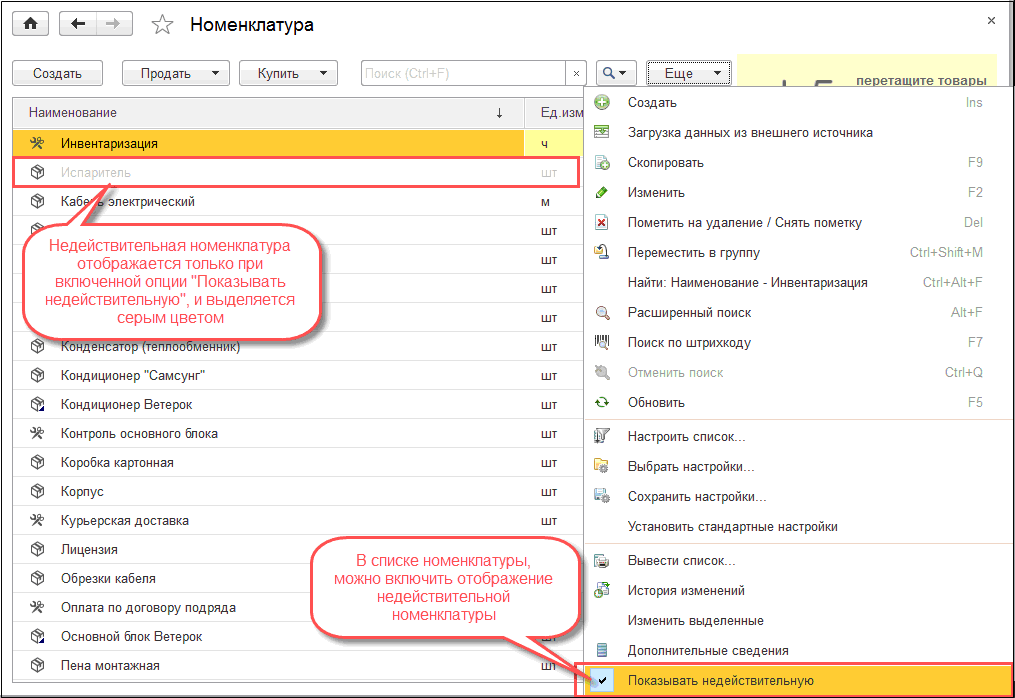Clear the search field with X button

point(576,73)
